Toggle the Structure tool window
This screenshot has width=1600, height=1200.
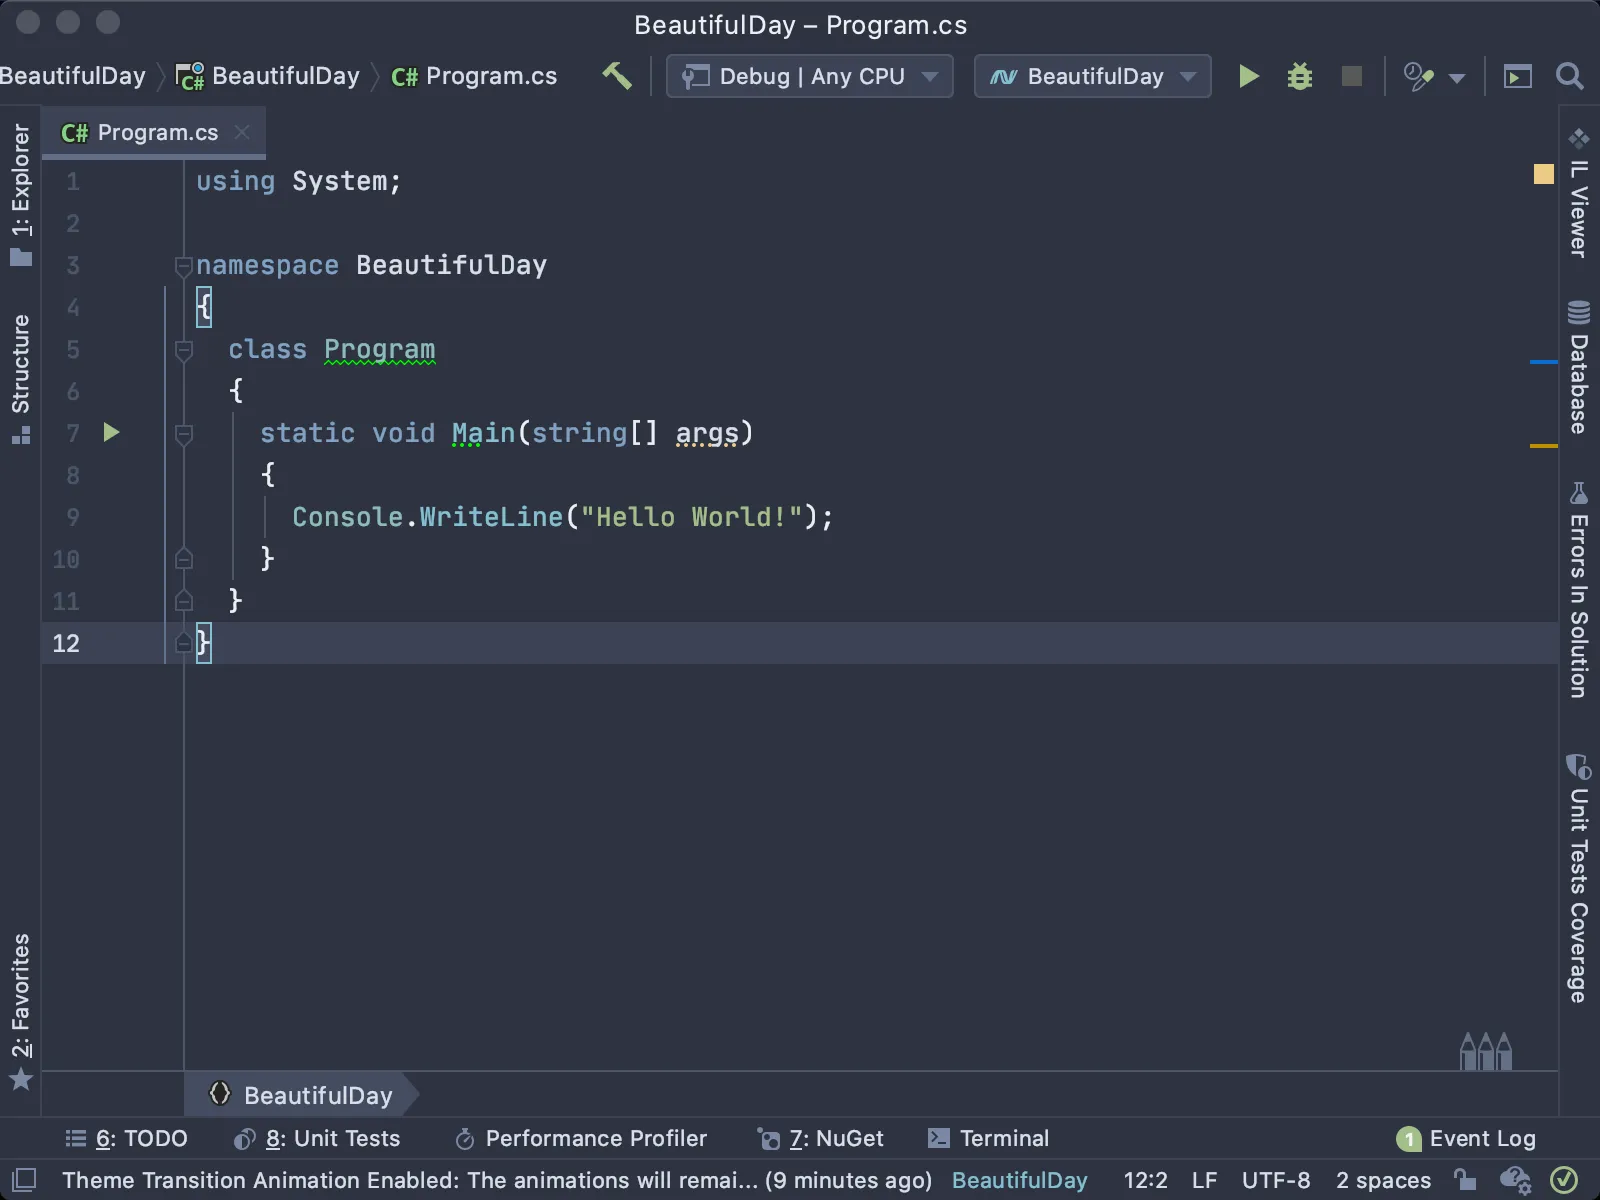tap(21, 379)
